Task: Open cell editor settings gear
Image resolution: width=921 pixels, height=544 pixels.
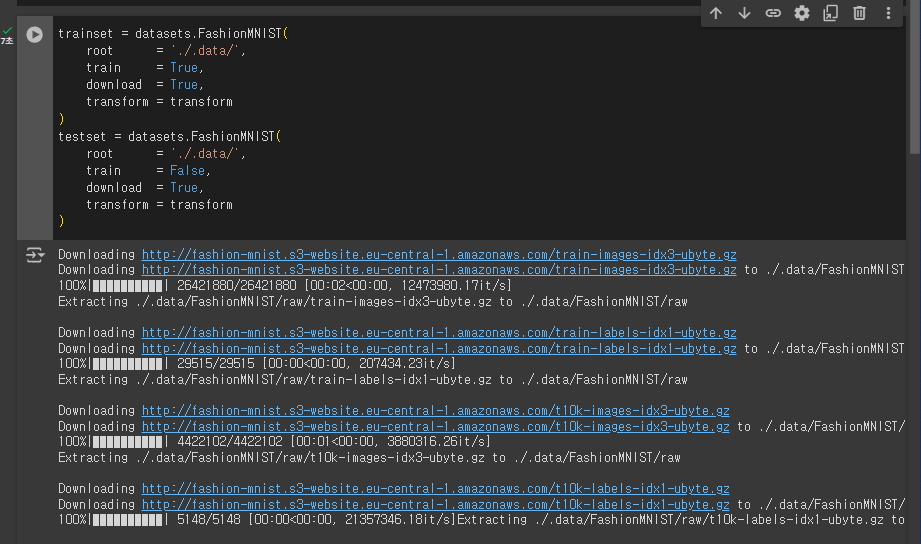Action: tap(802, 13)
